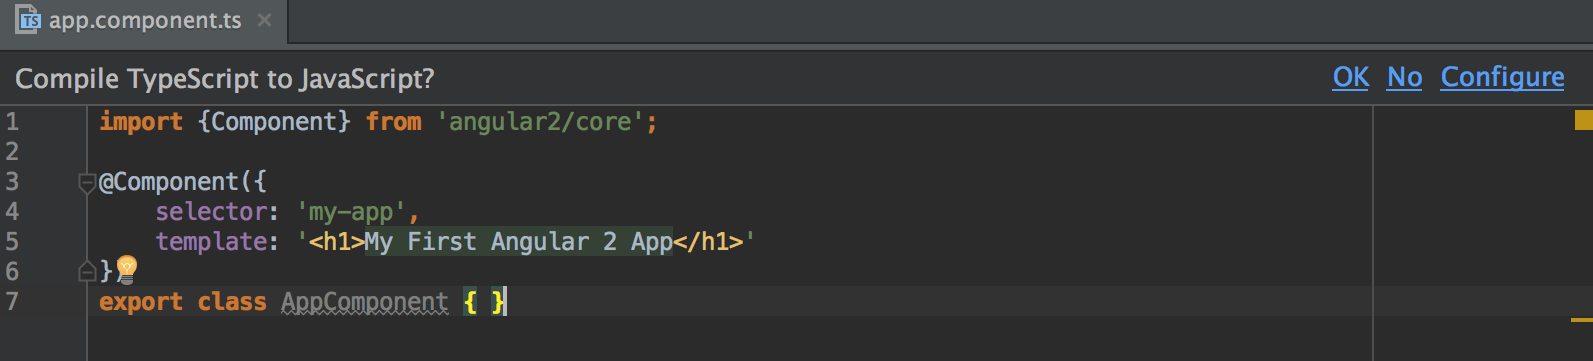Click the 'template' property name
Screen dimensions: 1593x361
pyautogui.click(x=211, y=242)
